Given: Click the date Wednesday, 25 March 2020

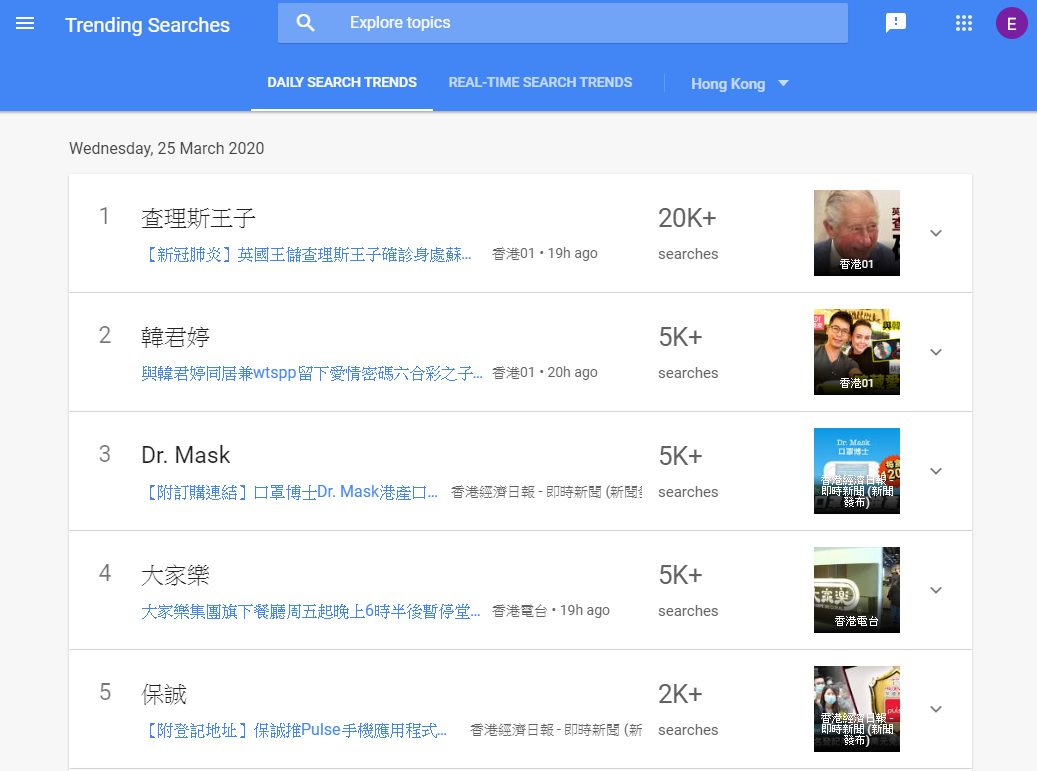Looking at the screenshot, I should click(167, 148).
